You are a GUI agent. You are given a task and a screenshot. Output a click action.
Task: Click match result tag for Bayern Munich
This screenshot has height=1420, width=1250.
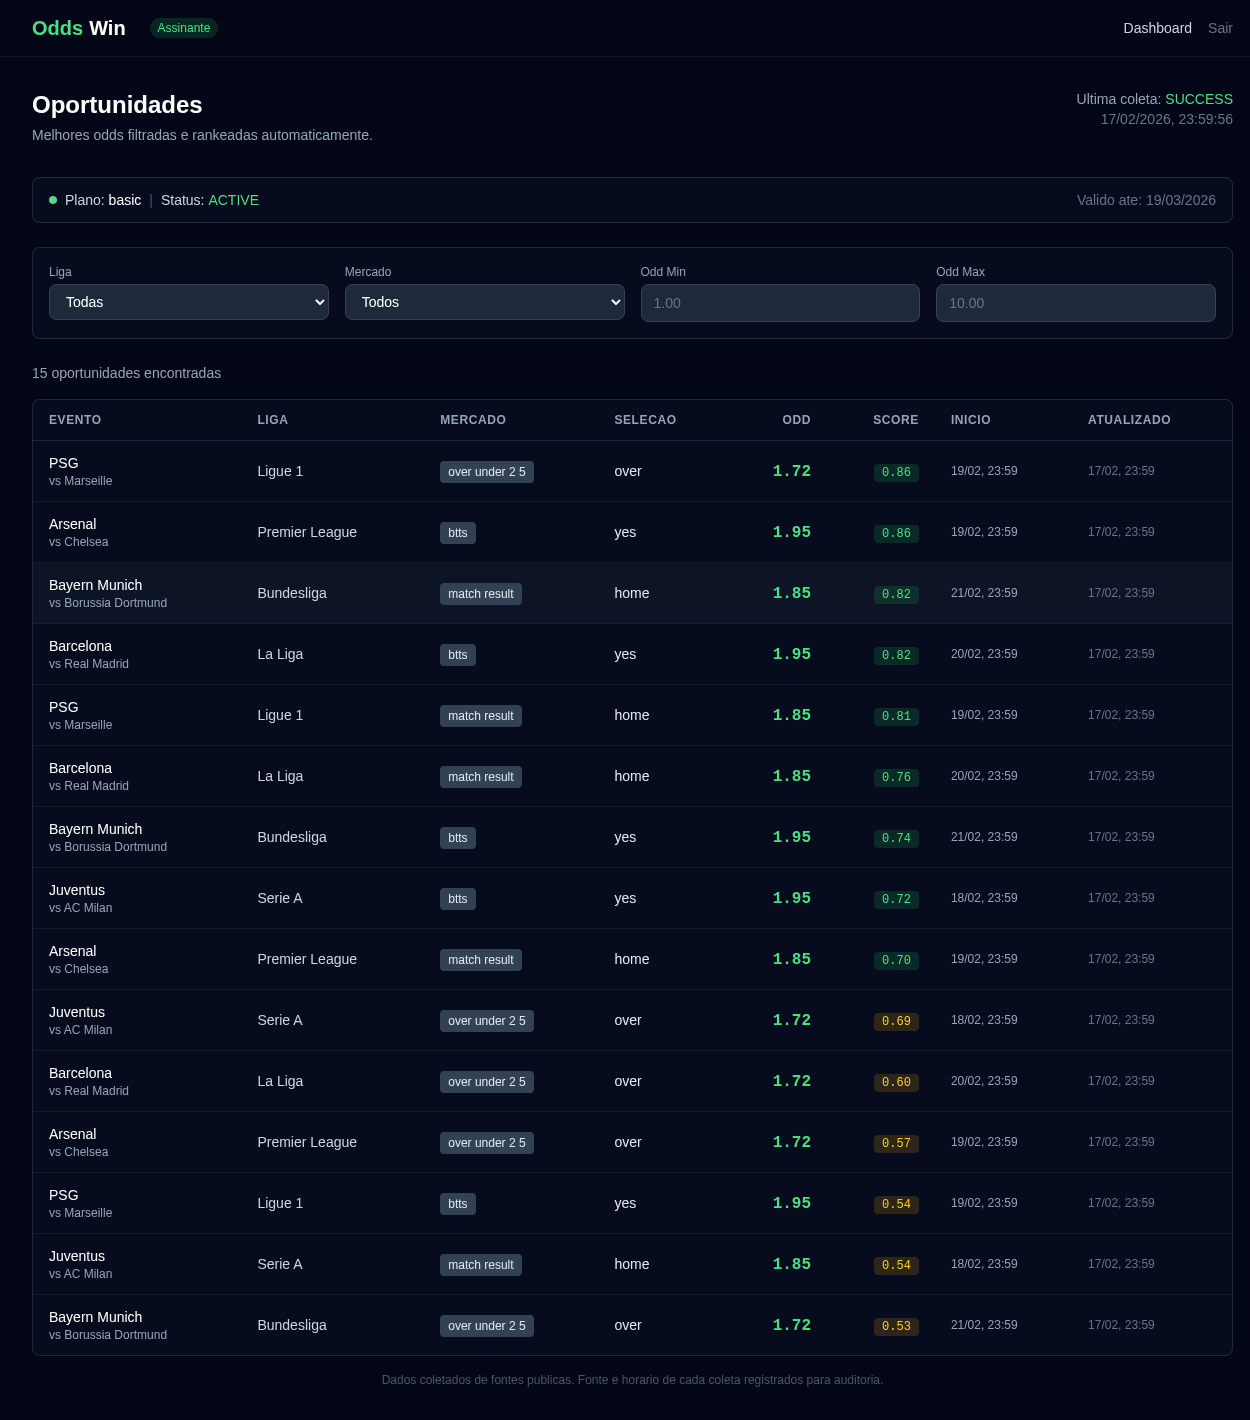click(480, 594)
